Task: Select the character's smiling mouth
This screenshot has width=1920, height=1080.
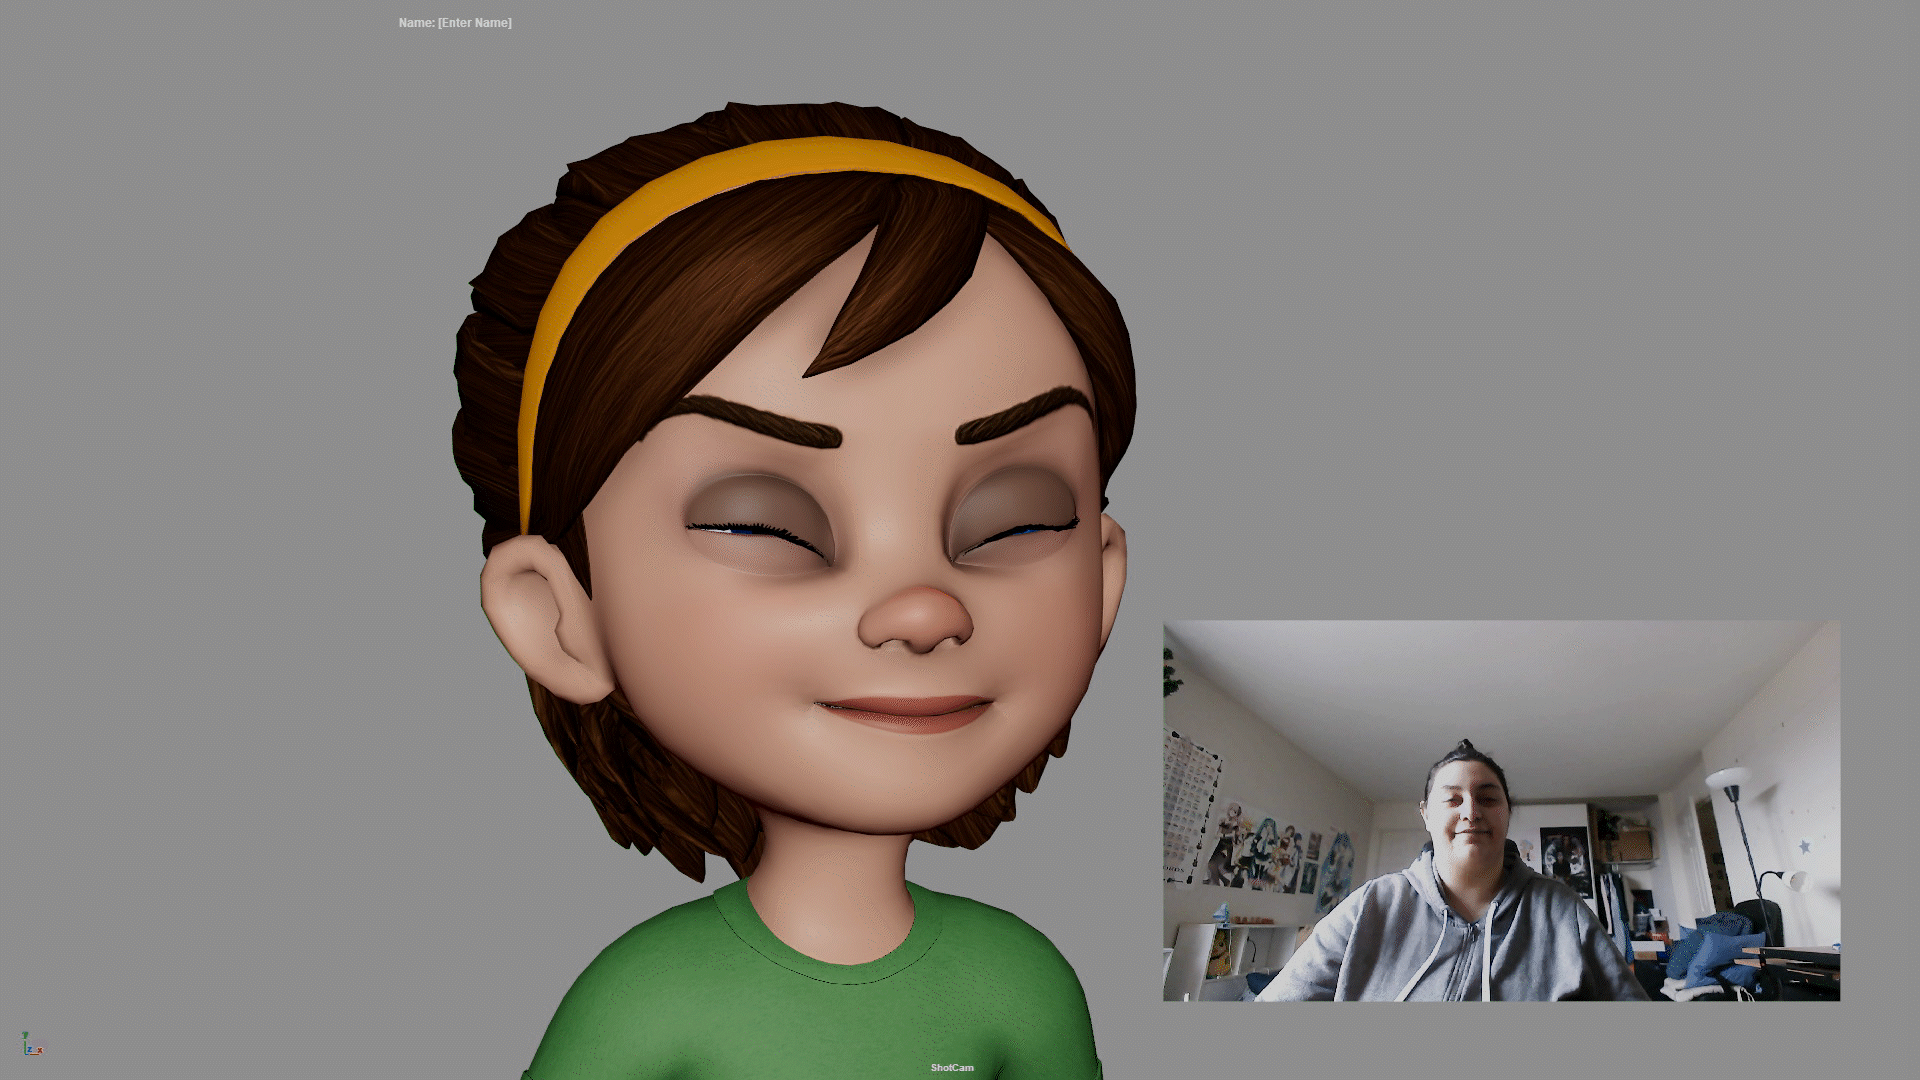Action: [x=903, y=712]
